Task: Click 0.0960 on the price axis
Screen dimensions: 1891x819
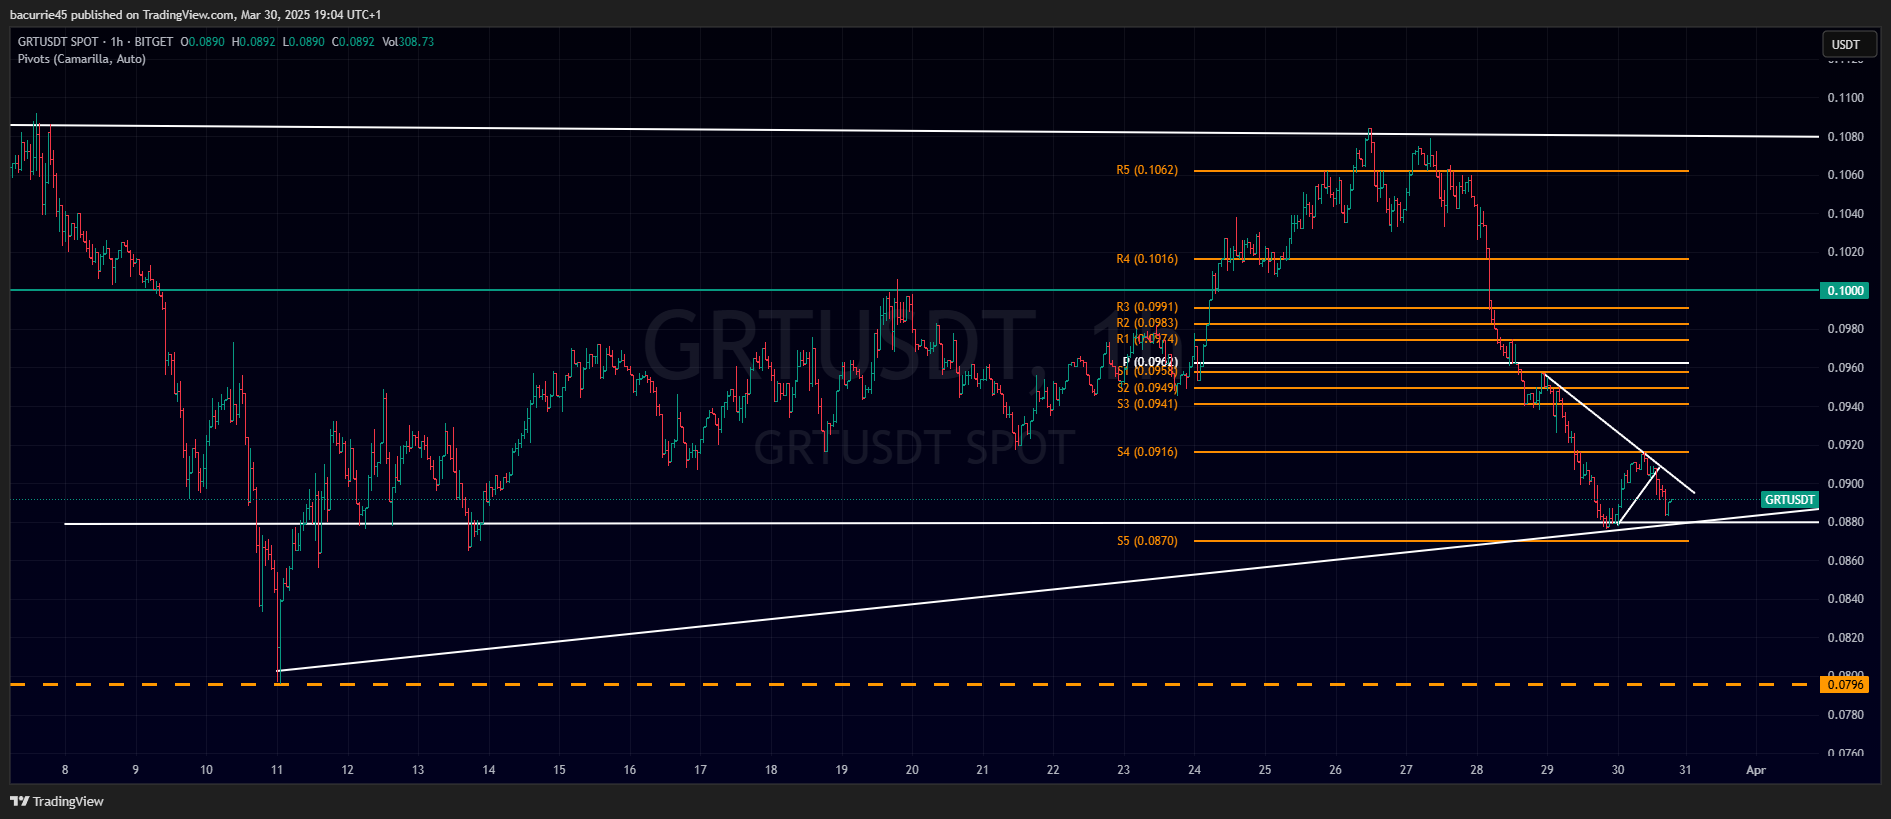Action: click(x=1845, y=368)
